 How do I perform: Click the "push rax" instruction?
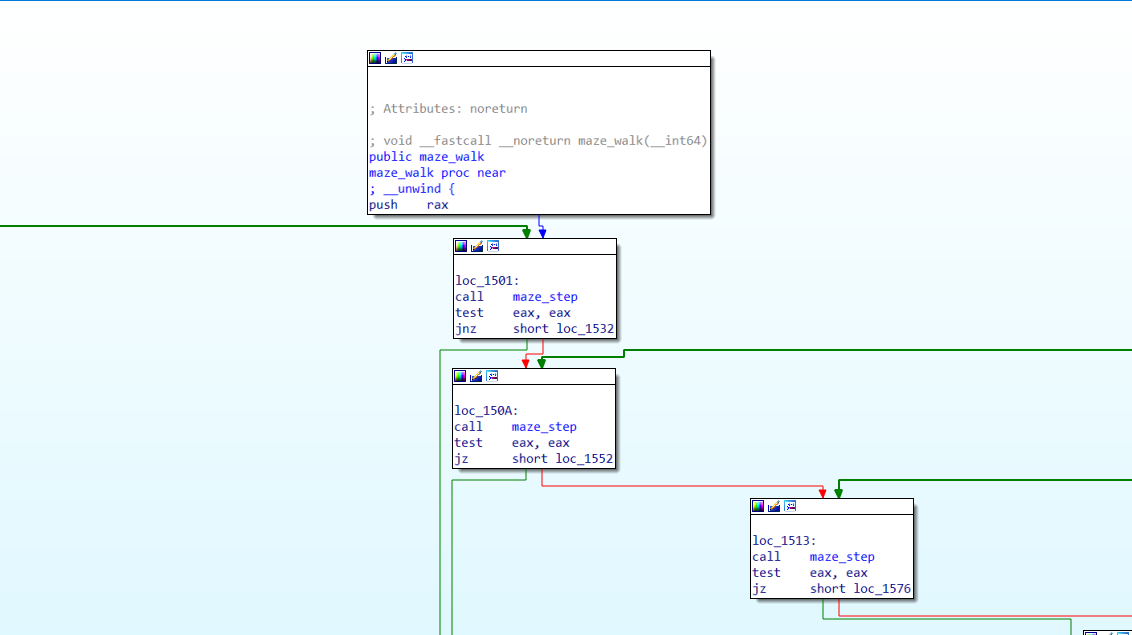[408, 205]
